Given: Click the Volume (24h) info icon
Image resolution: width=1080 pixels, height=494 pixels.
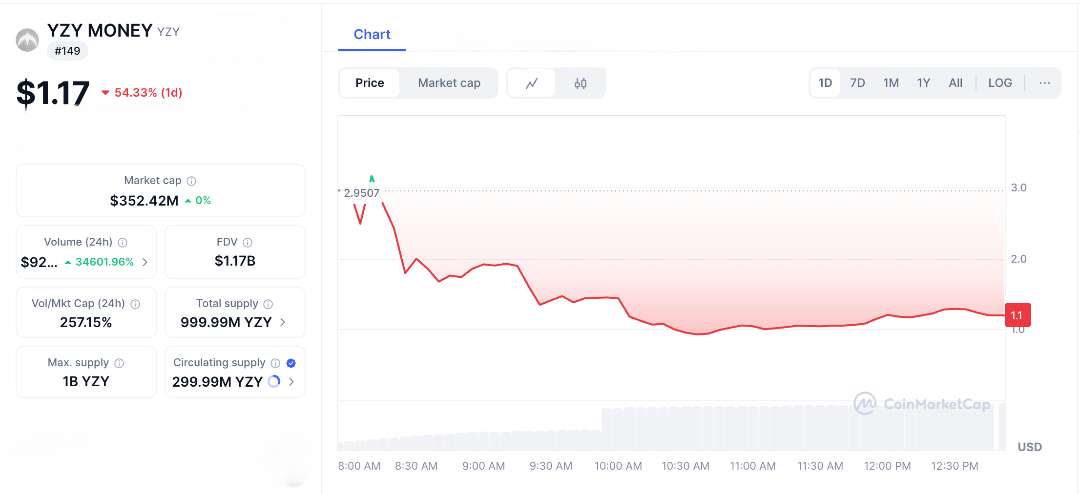Looking at the screenshot, I should [x=123, y=243].
